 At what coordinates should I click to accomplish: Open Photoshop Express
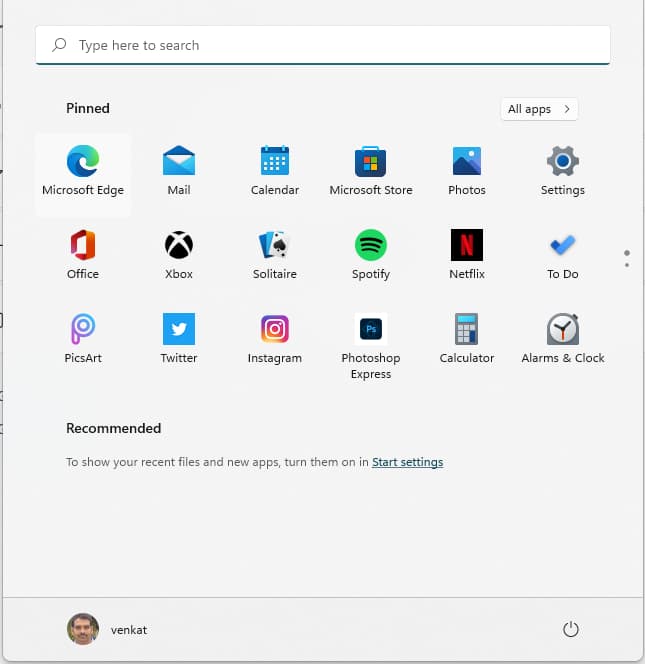371,346
